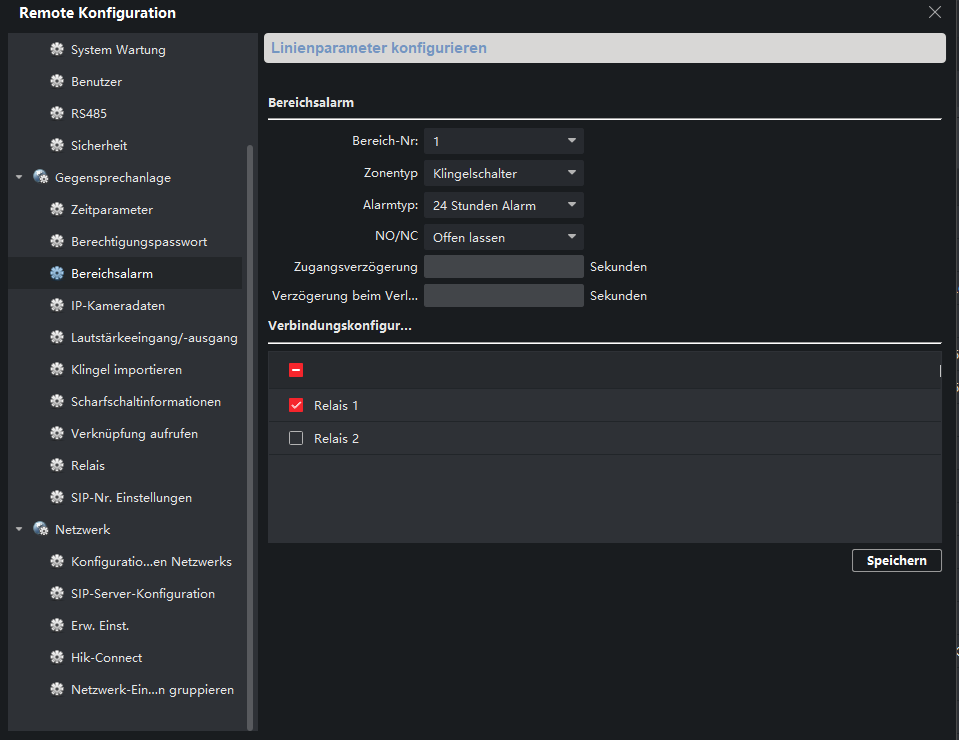Screen dimensions: 960x740
Task: Open Erw. Einst. network page
Action: (100, 626)
